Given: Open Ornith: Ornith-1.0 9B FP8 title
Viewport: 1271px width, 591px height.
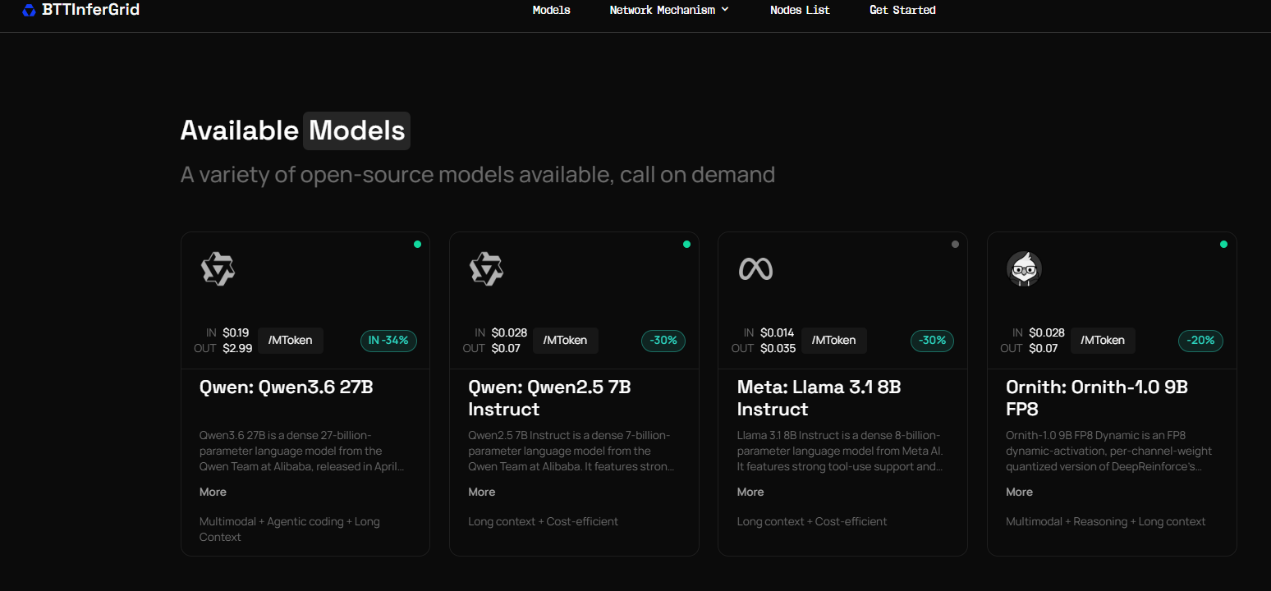Looking at the screenshot, I should tap(1096, 398).
